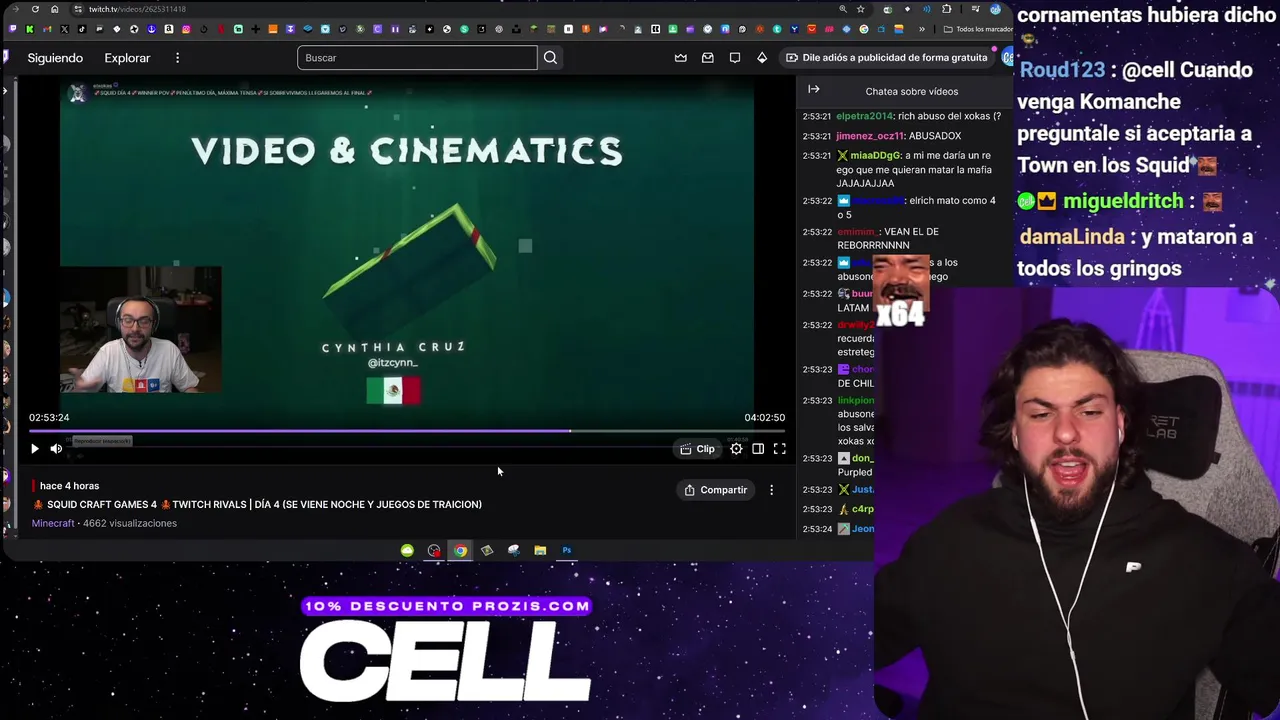Mute the video volume
1280x720 pixels.
coord(56,449)
